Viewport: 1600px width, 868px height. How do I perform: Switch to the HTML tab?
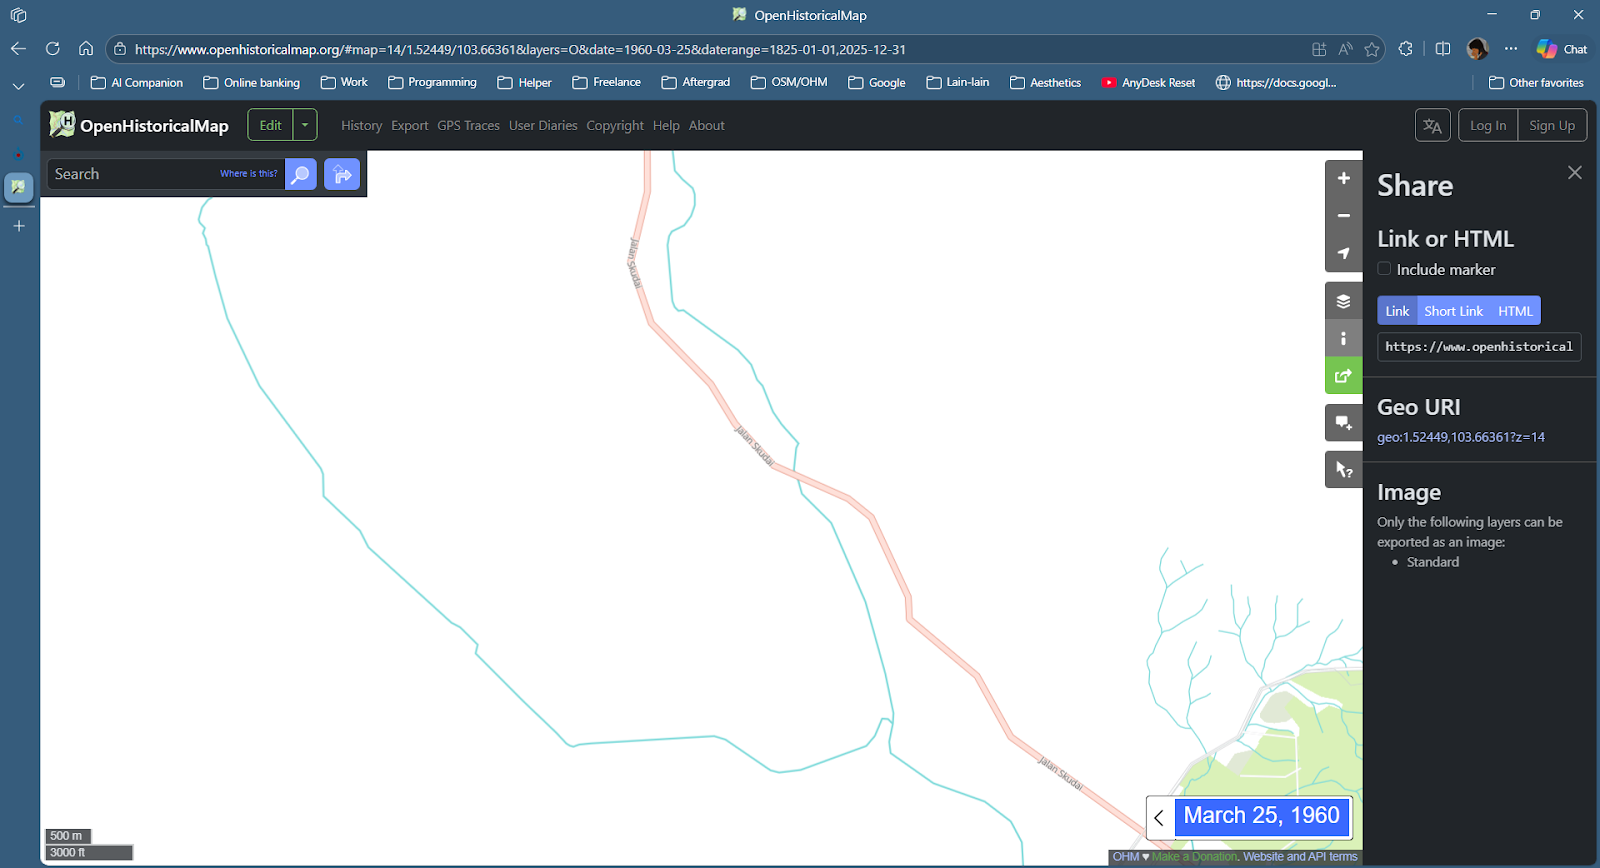tap(1515, 311)
